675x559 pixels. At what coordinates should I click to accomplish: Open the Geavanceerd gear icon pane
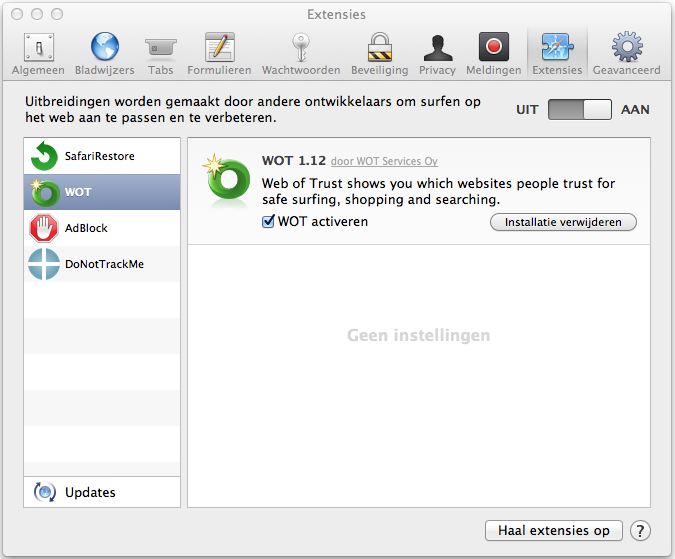pos(626,54)
